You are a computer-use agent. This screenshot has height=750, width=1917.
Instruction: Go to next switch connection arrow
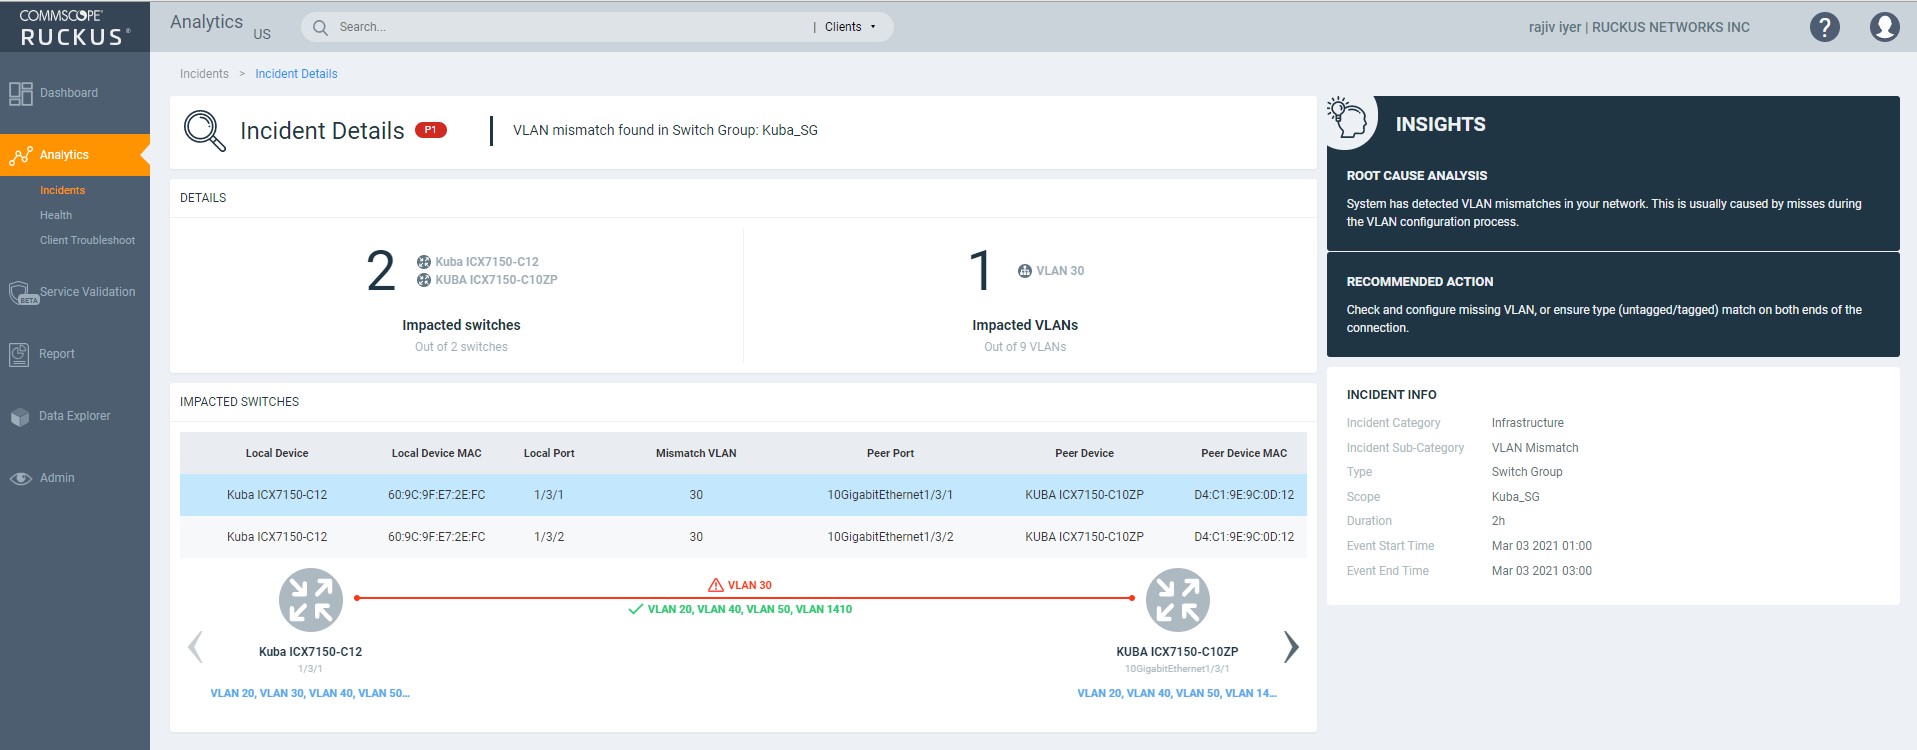[1291, 647]
